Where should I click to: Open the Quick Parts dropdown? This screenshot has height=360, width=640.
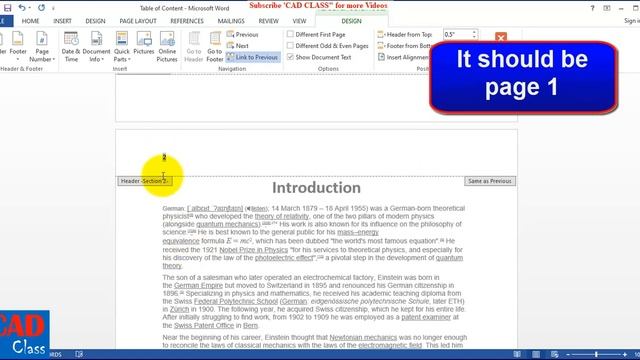point(122,47)
